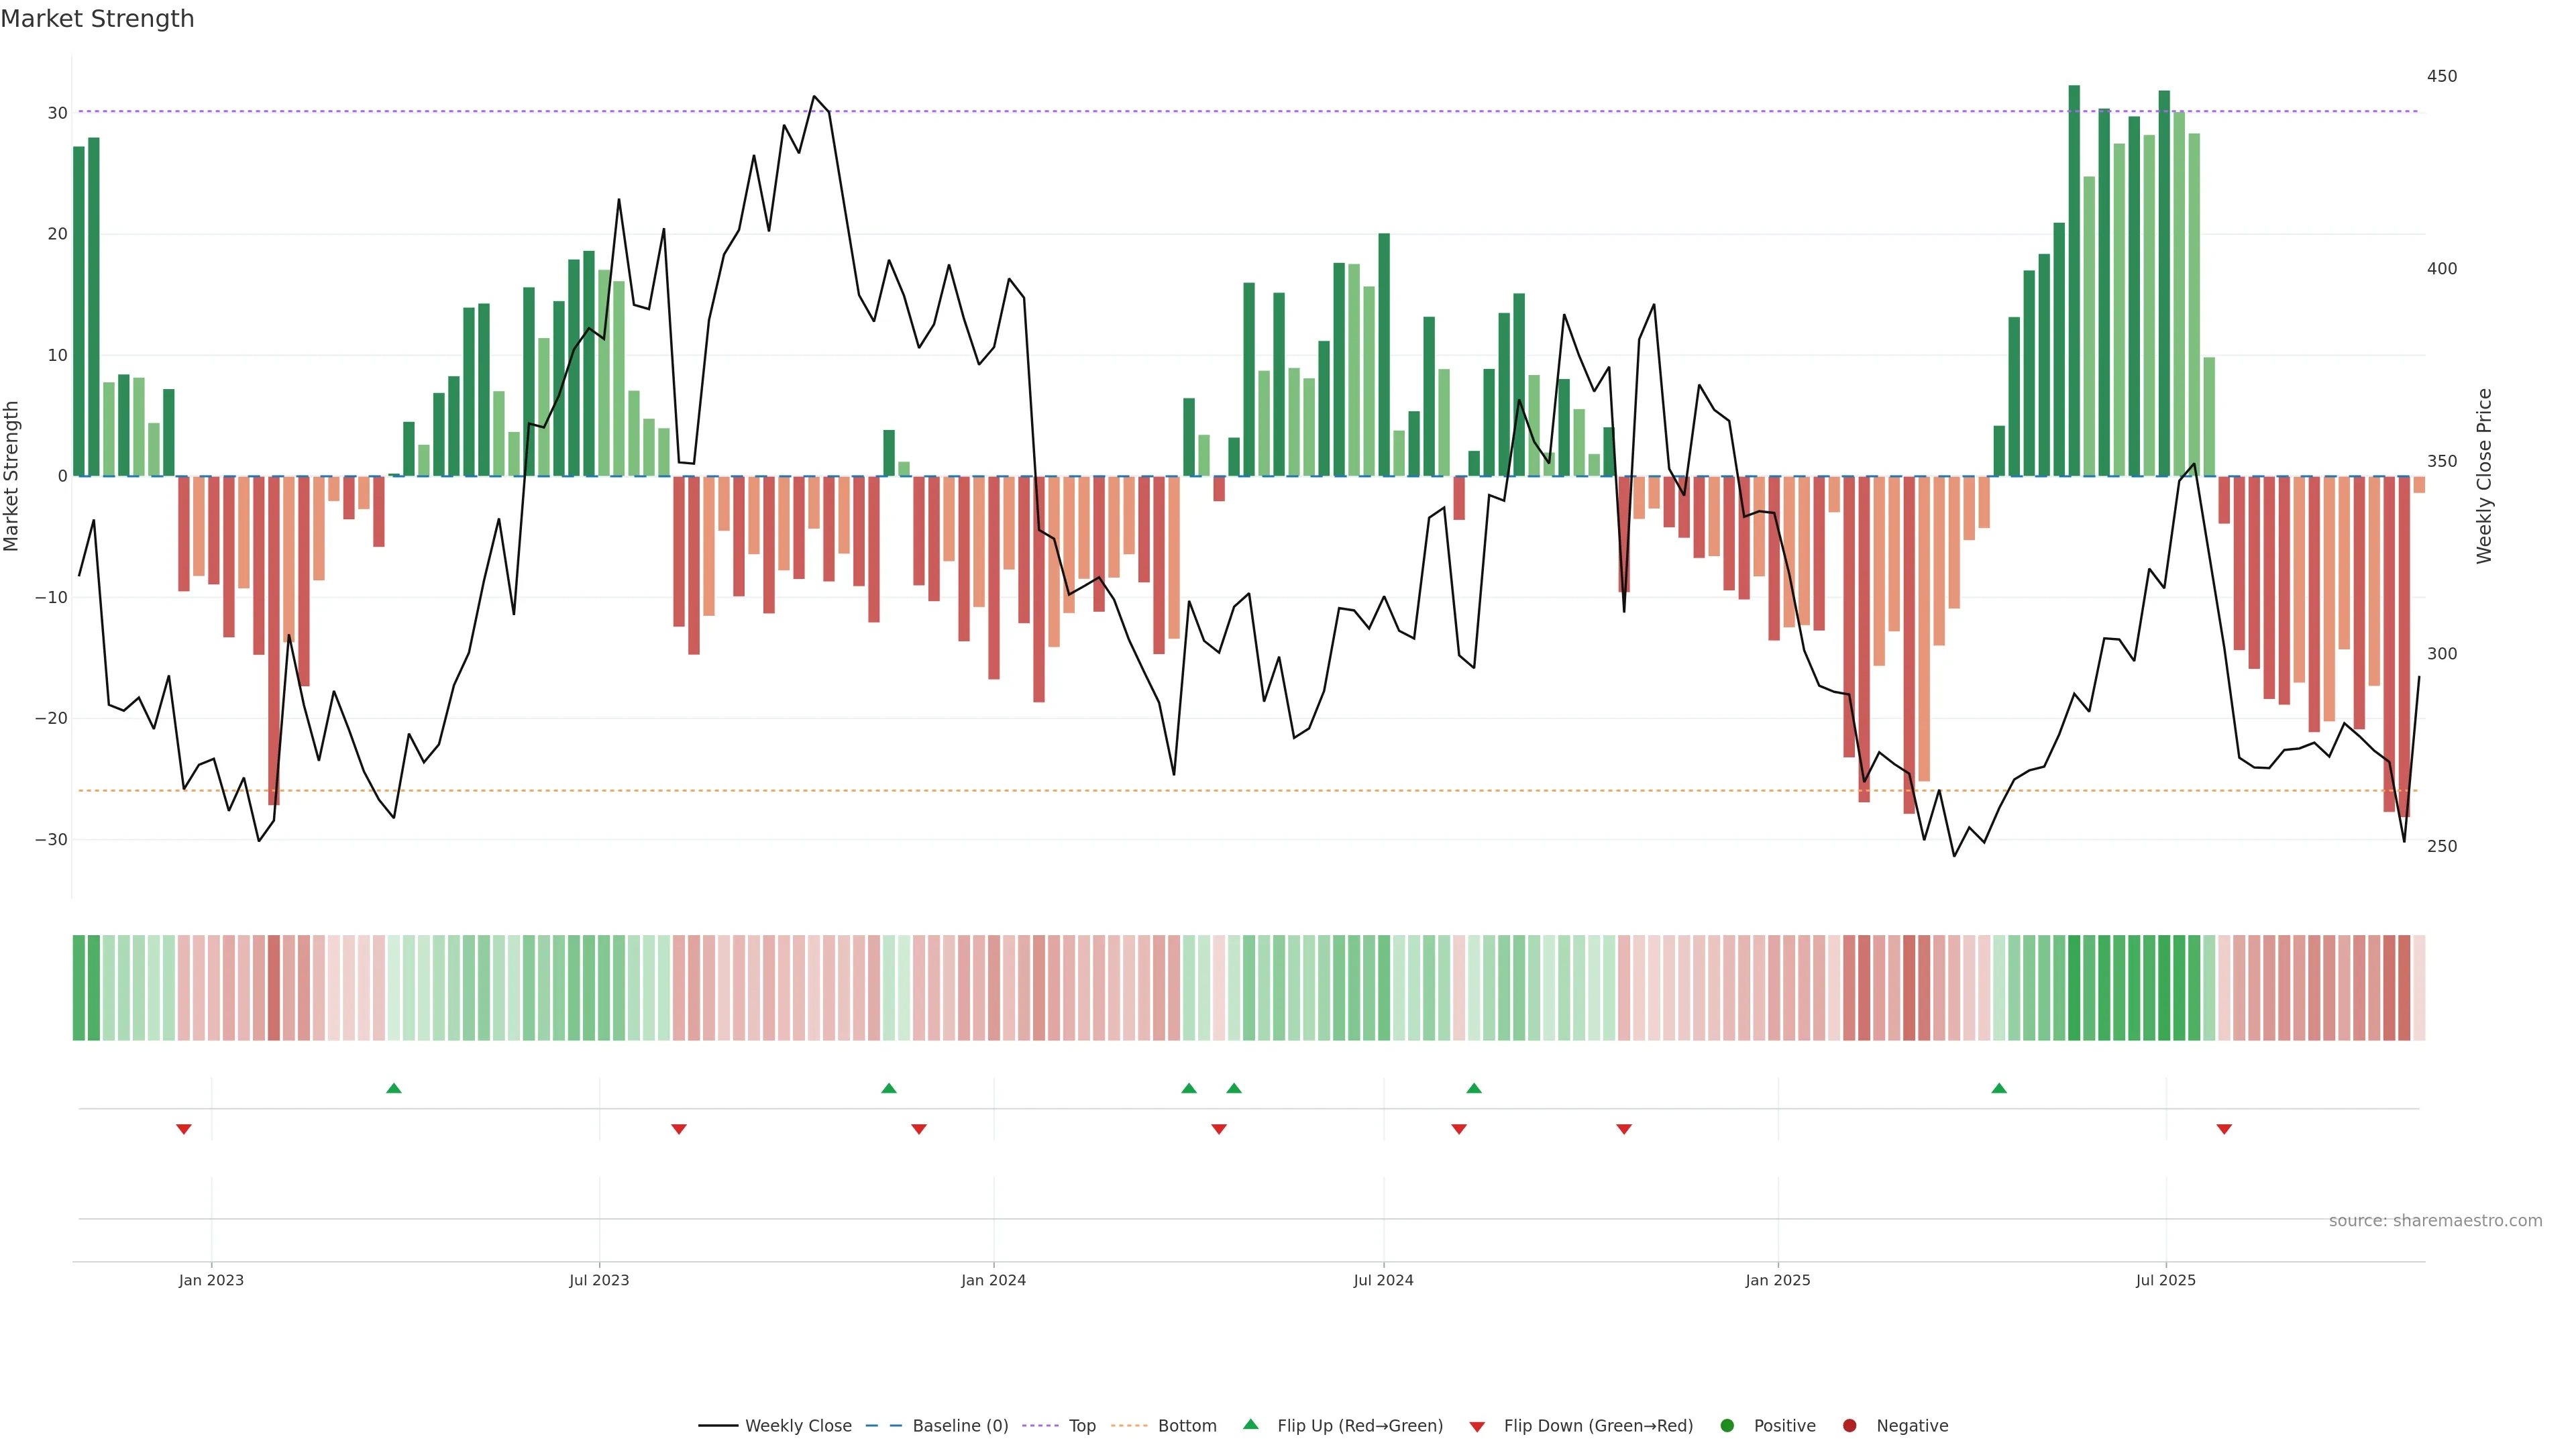Click the Negative red circle legend marker
Image resolution: width=2576 pixels, height=1449 pixels.
click(x=1849, y=1425)
